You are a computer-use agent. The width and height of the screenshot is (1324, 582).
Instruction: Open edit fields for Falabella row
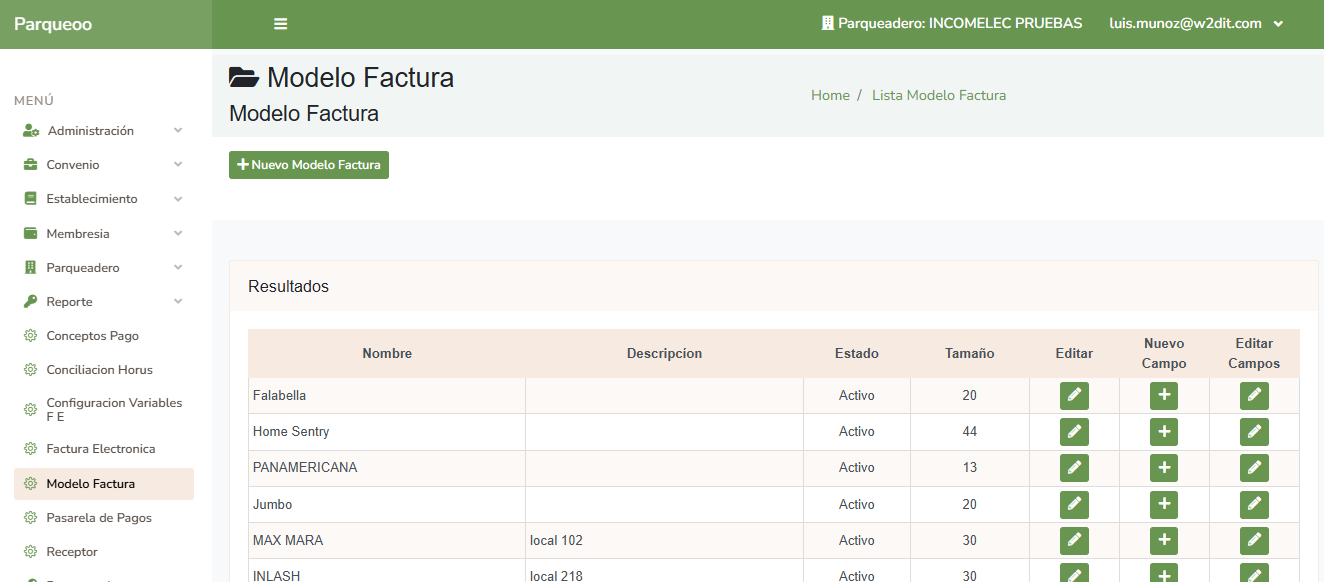coord(1253,396)
